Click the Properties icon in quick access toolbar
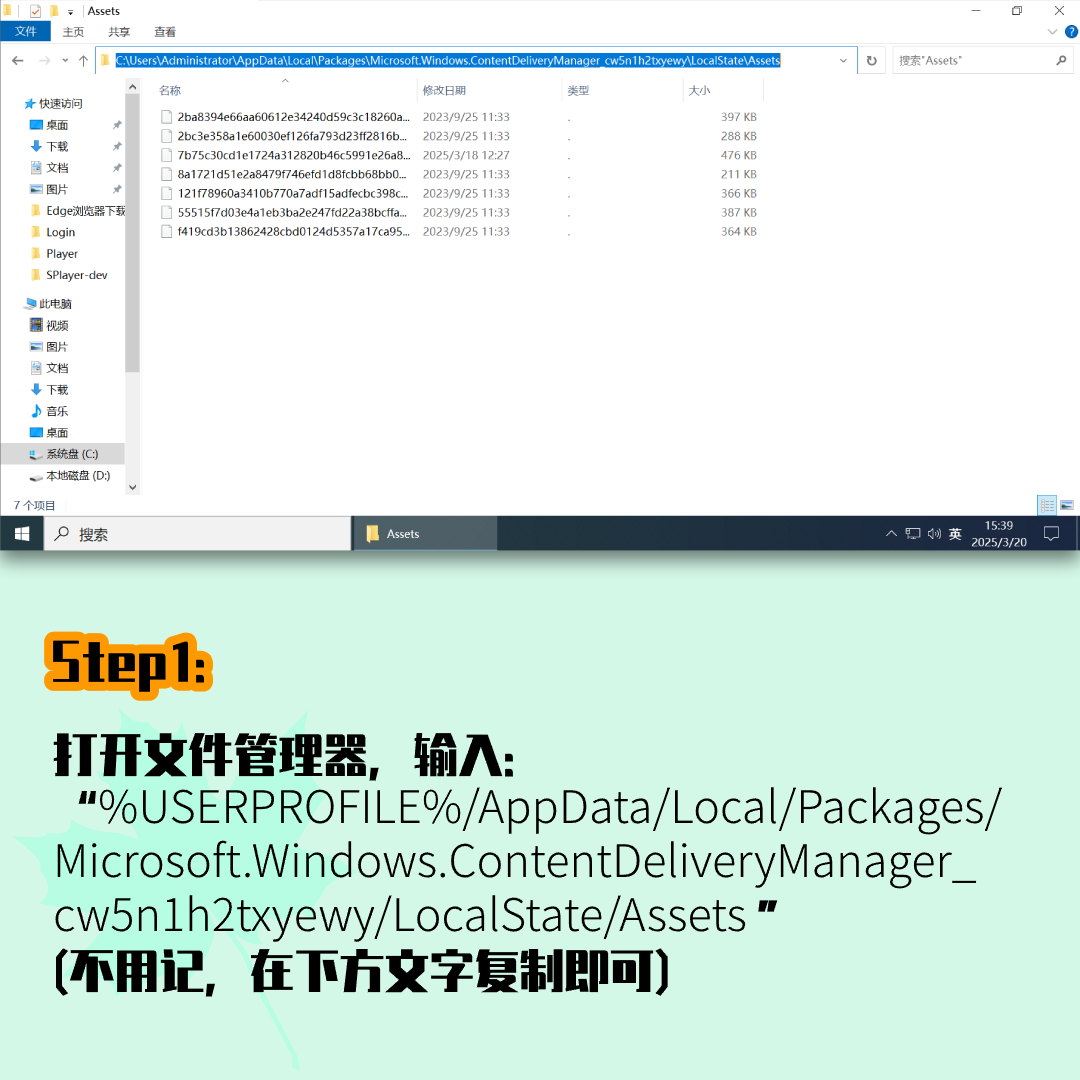This screenshot has height=1080, width=1080. (35, 11)
